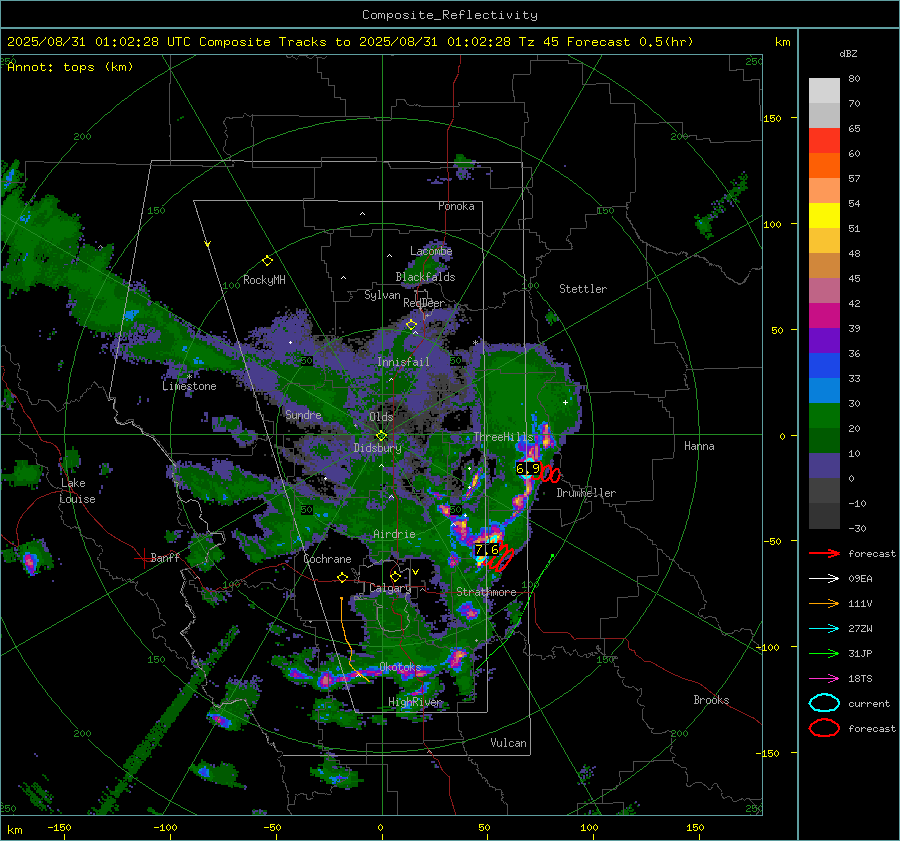The height and width of the screenshot is (841, 900).
Task: Click the Calgary city label
Action: 390,588
